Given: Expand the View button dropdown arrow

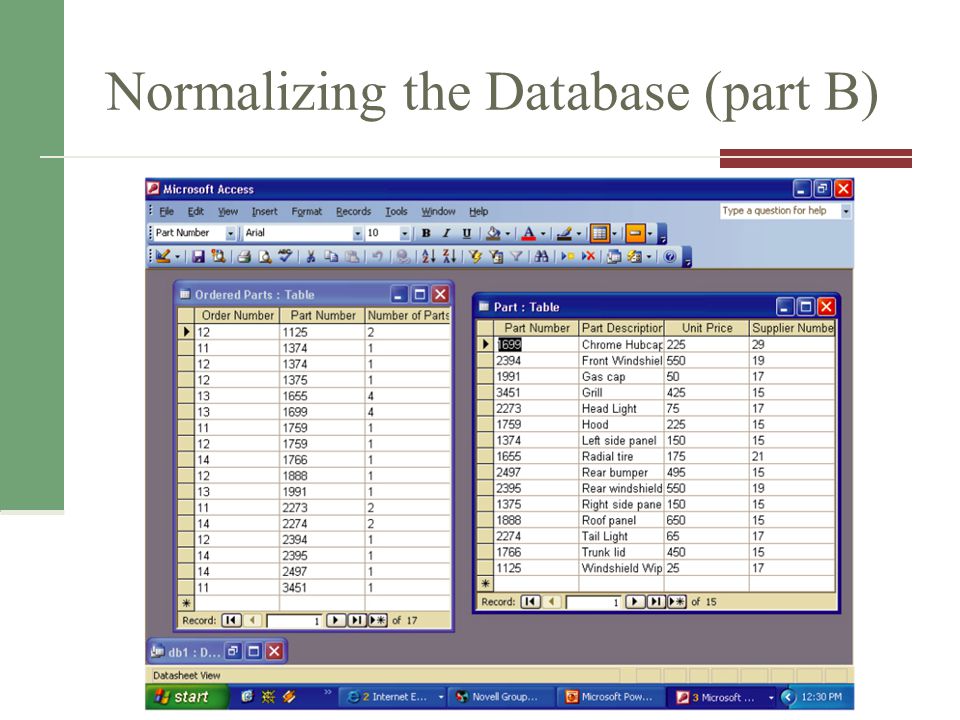Looking at the screenshot, I should [177, 257].
